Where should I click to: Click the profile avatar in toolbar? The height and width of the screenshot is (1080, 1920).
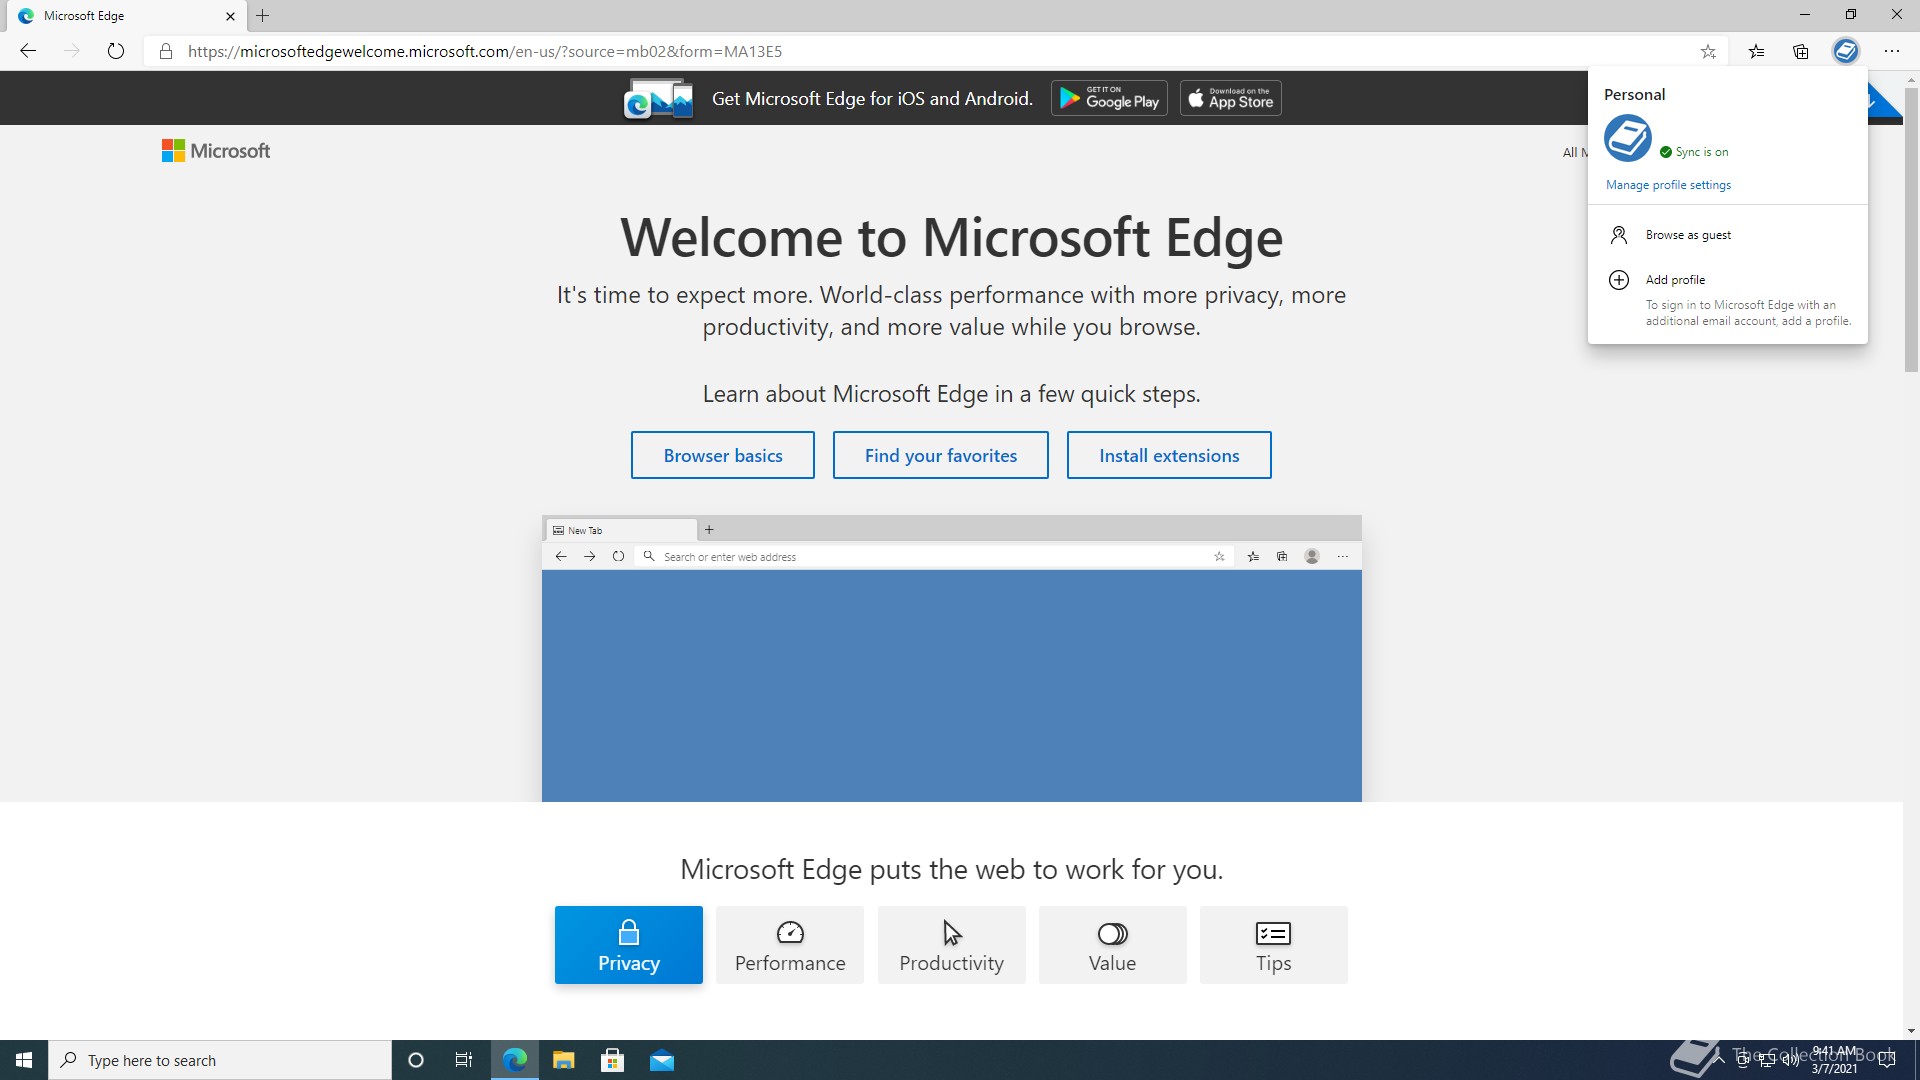1845,51
